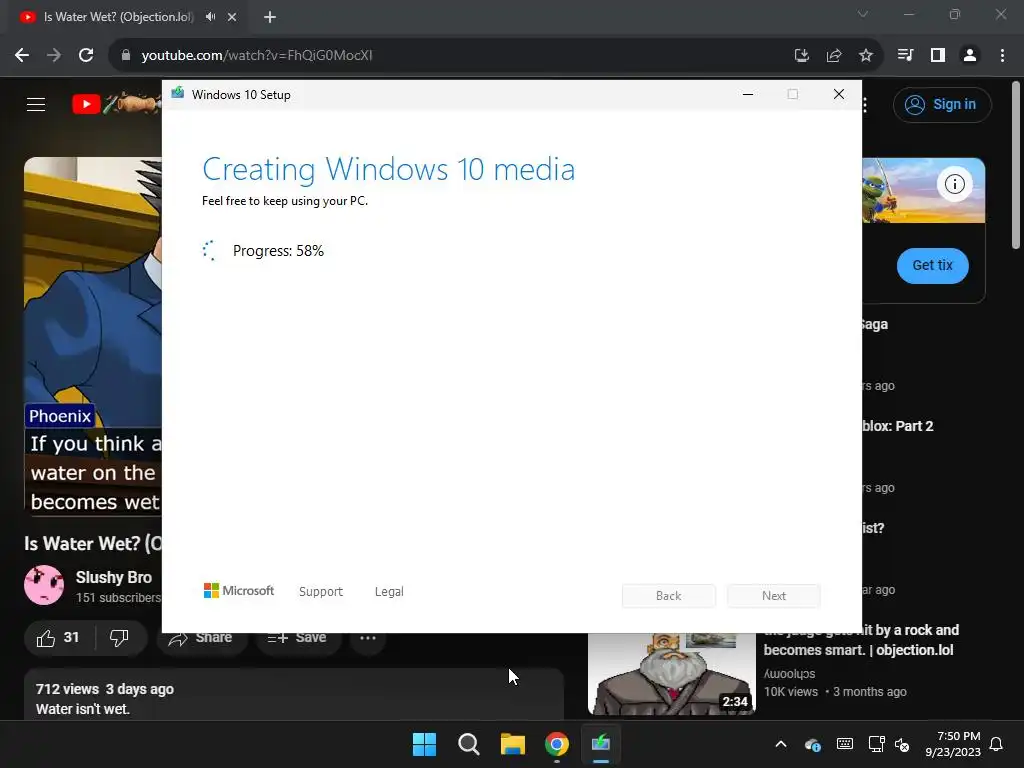Open Chrome tab search chevron
This screenshot has width=1024, height=768.
[x=863, y=14]
